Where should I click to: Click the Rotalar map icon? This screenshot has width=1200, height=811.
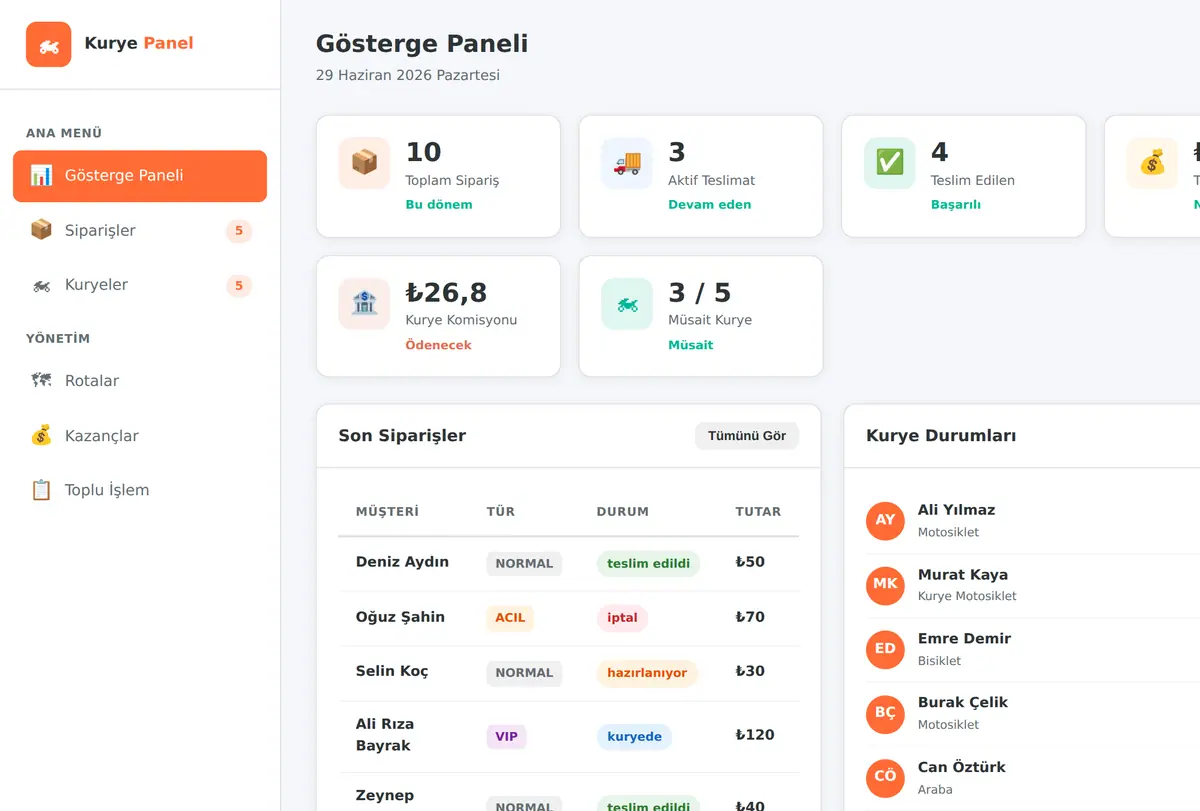[x=41, y=381]
